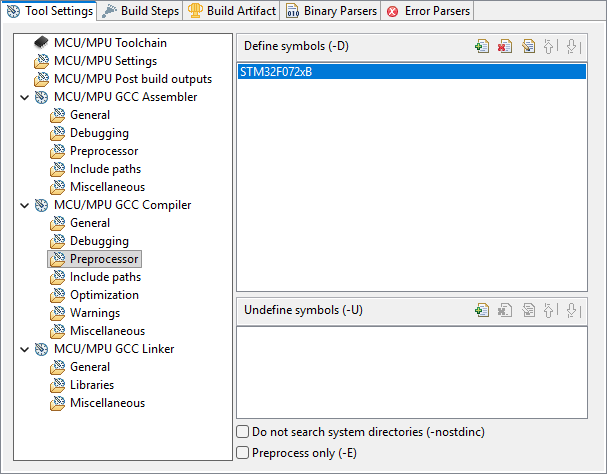Click Delete icon in Undefine symbols toolbar
The height and width of the screenshot is (474, 607).
tap(505, 310)
